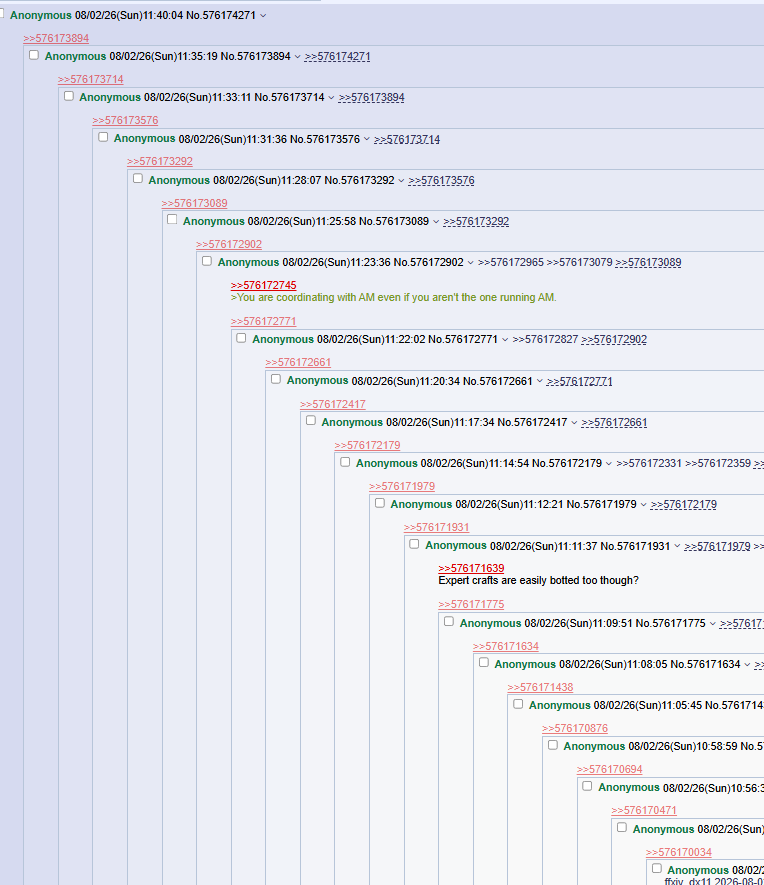The width and height of the screenshot is (764, 885).
Task: Open post menu arrow for No.576171931
Action: click(x=677, y=546)
